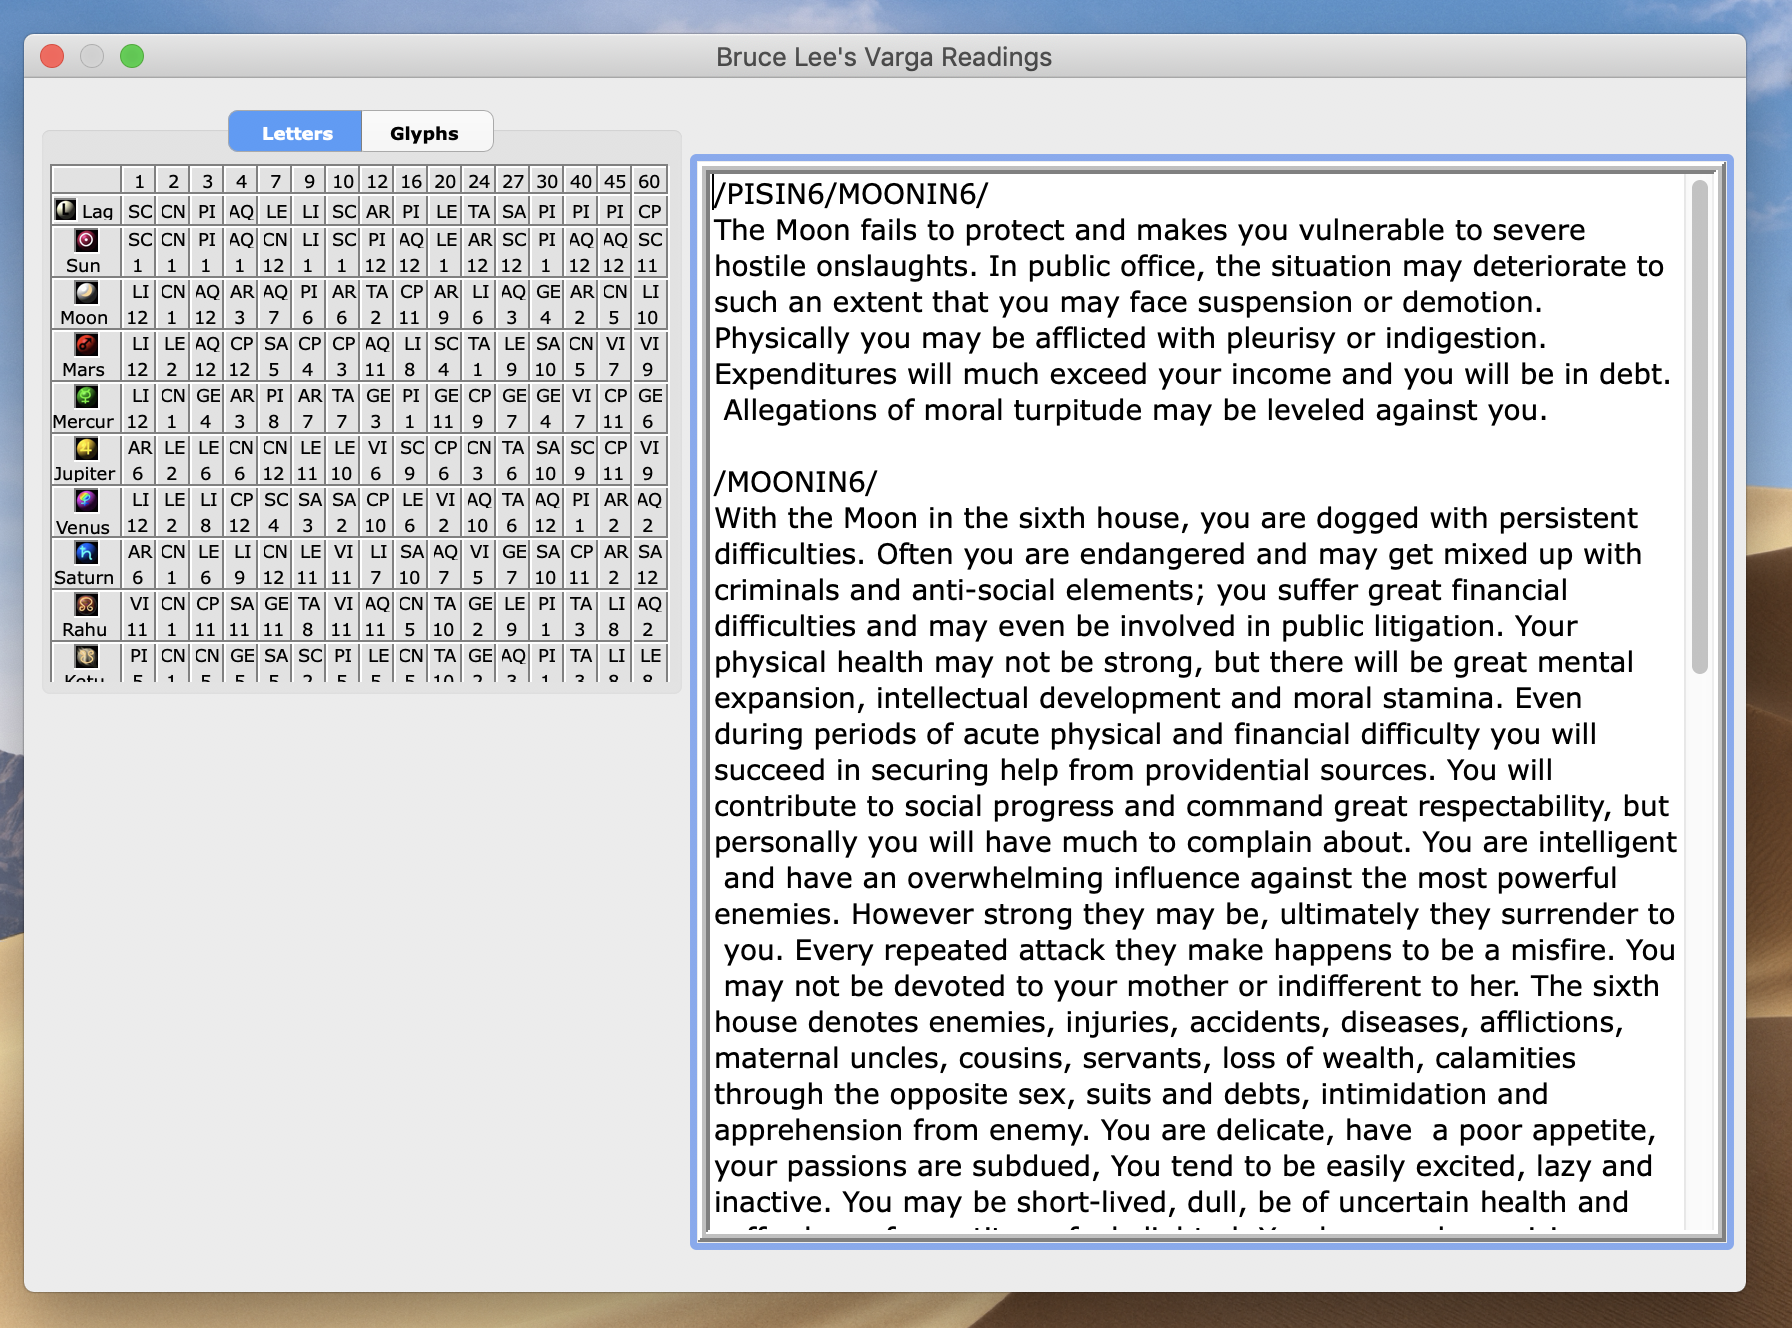The width and height of the screenshot is (1792, 1328).
Task: Click the readings text scrollbar
Action: tap(1699, 430)
